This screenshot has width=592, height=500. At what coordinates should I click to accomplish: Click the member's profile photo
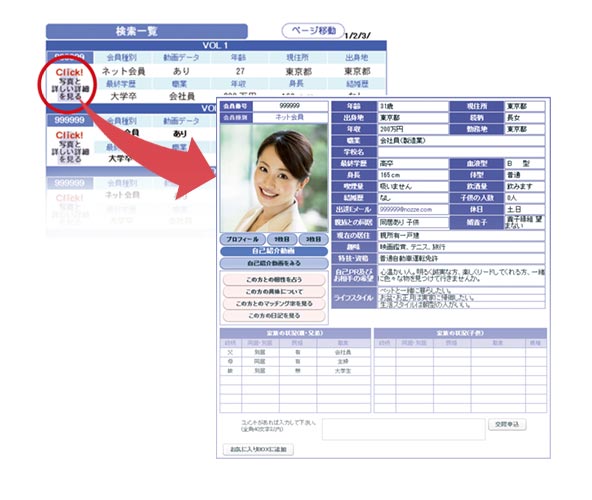[274, 178]
